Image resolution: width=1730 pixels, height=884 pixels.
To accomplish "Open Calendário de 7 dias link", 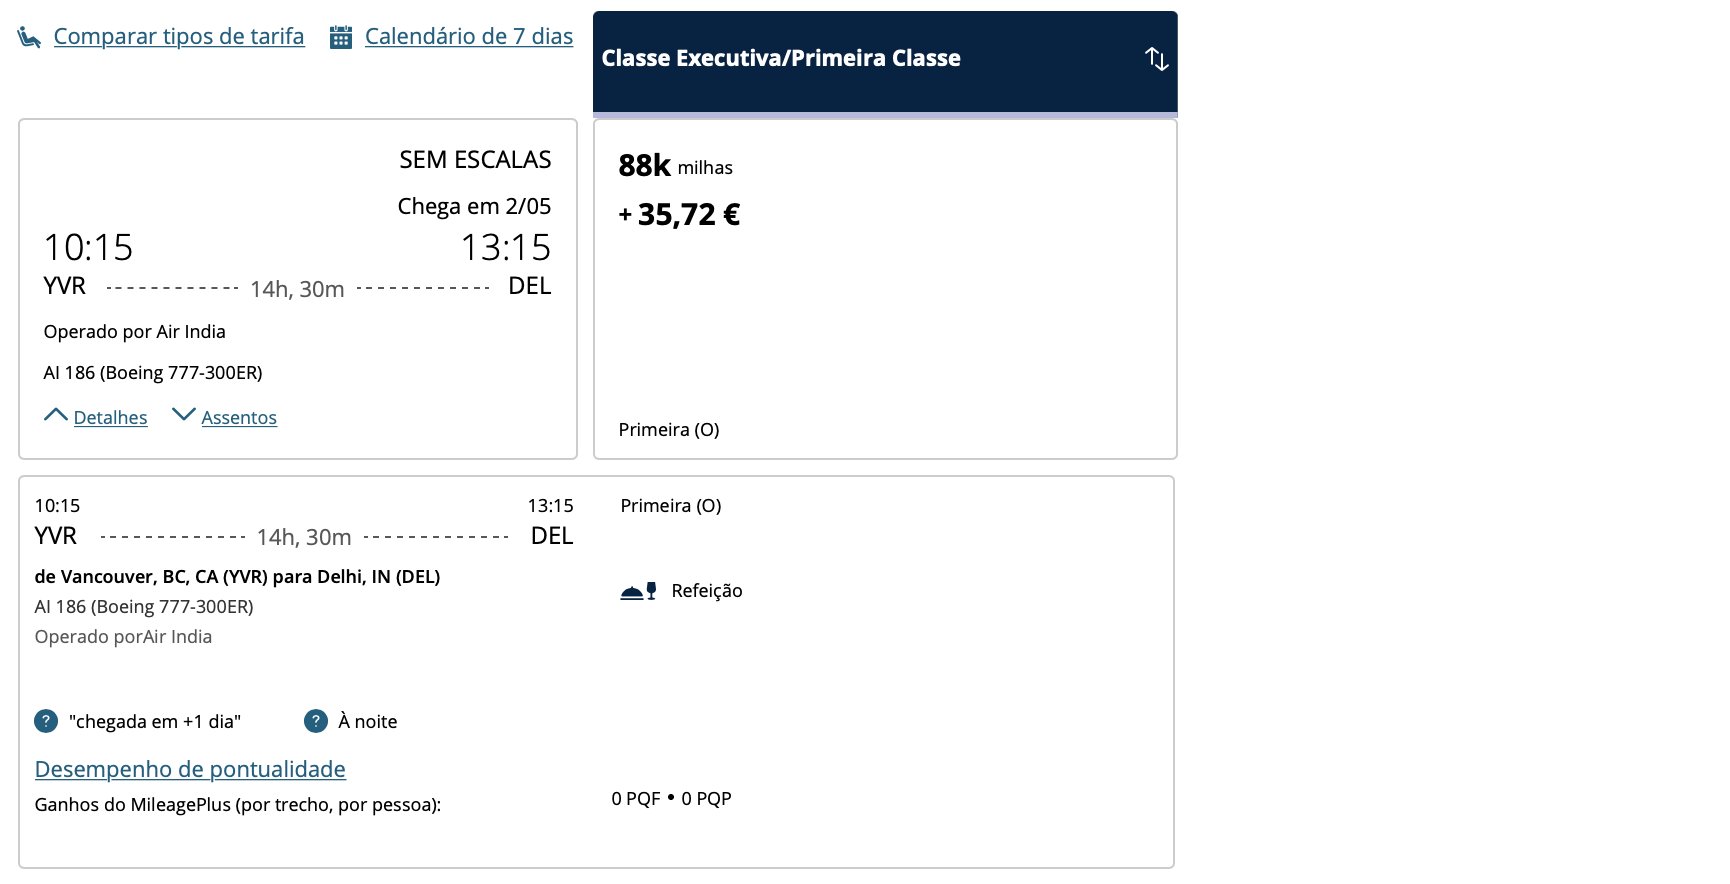I will click(469, 37).
